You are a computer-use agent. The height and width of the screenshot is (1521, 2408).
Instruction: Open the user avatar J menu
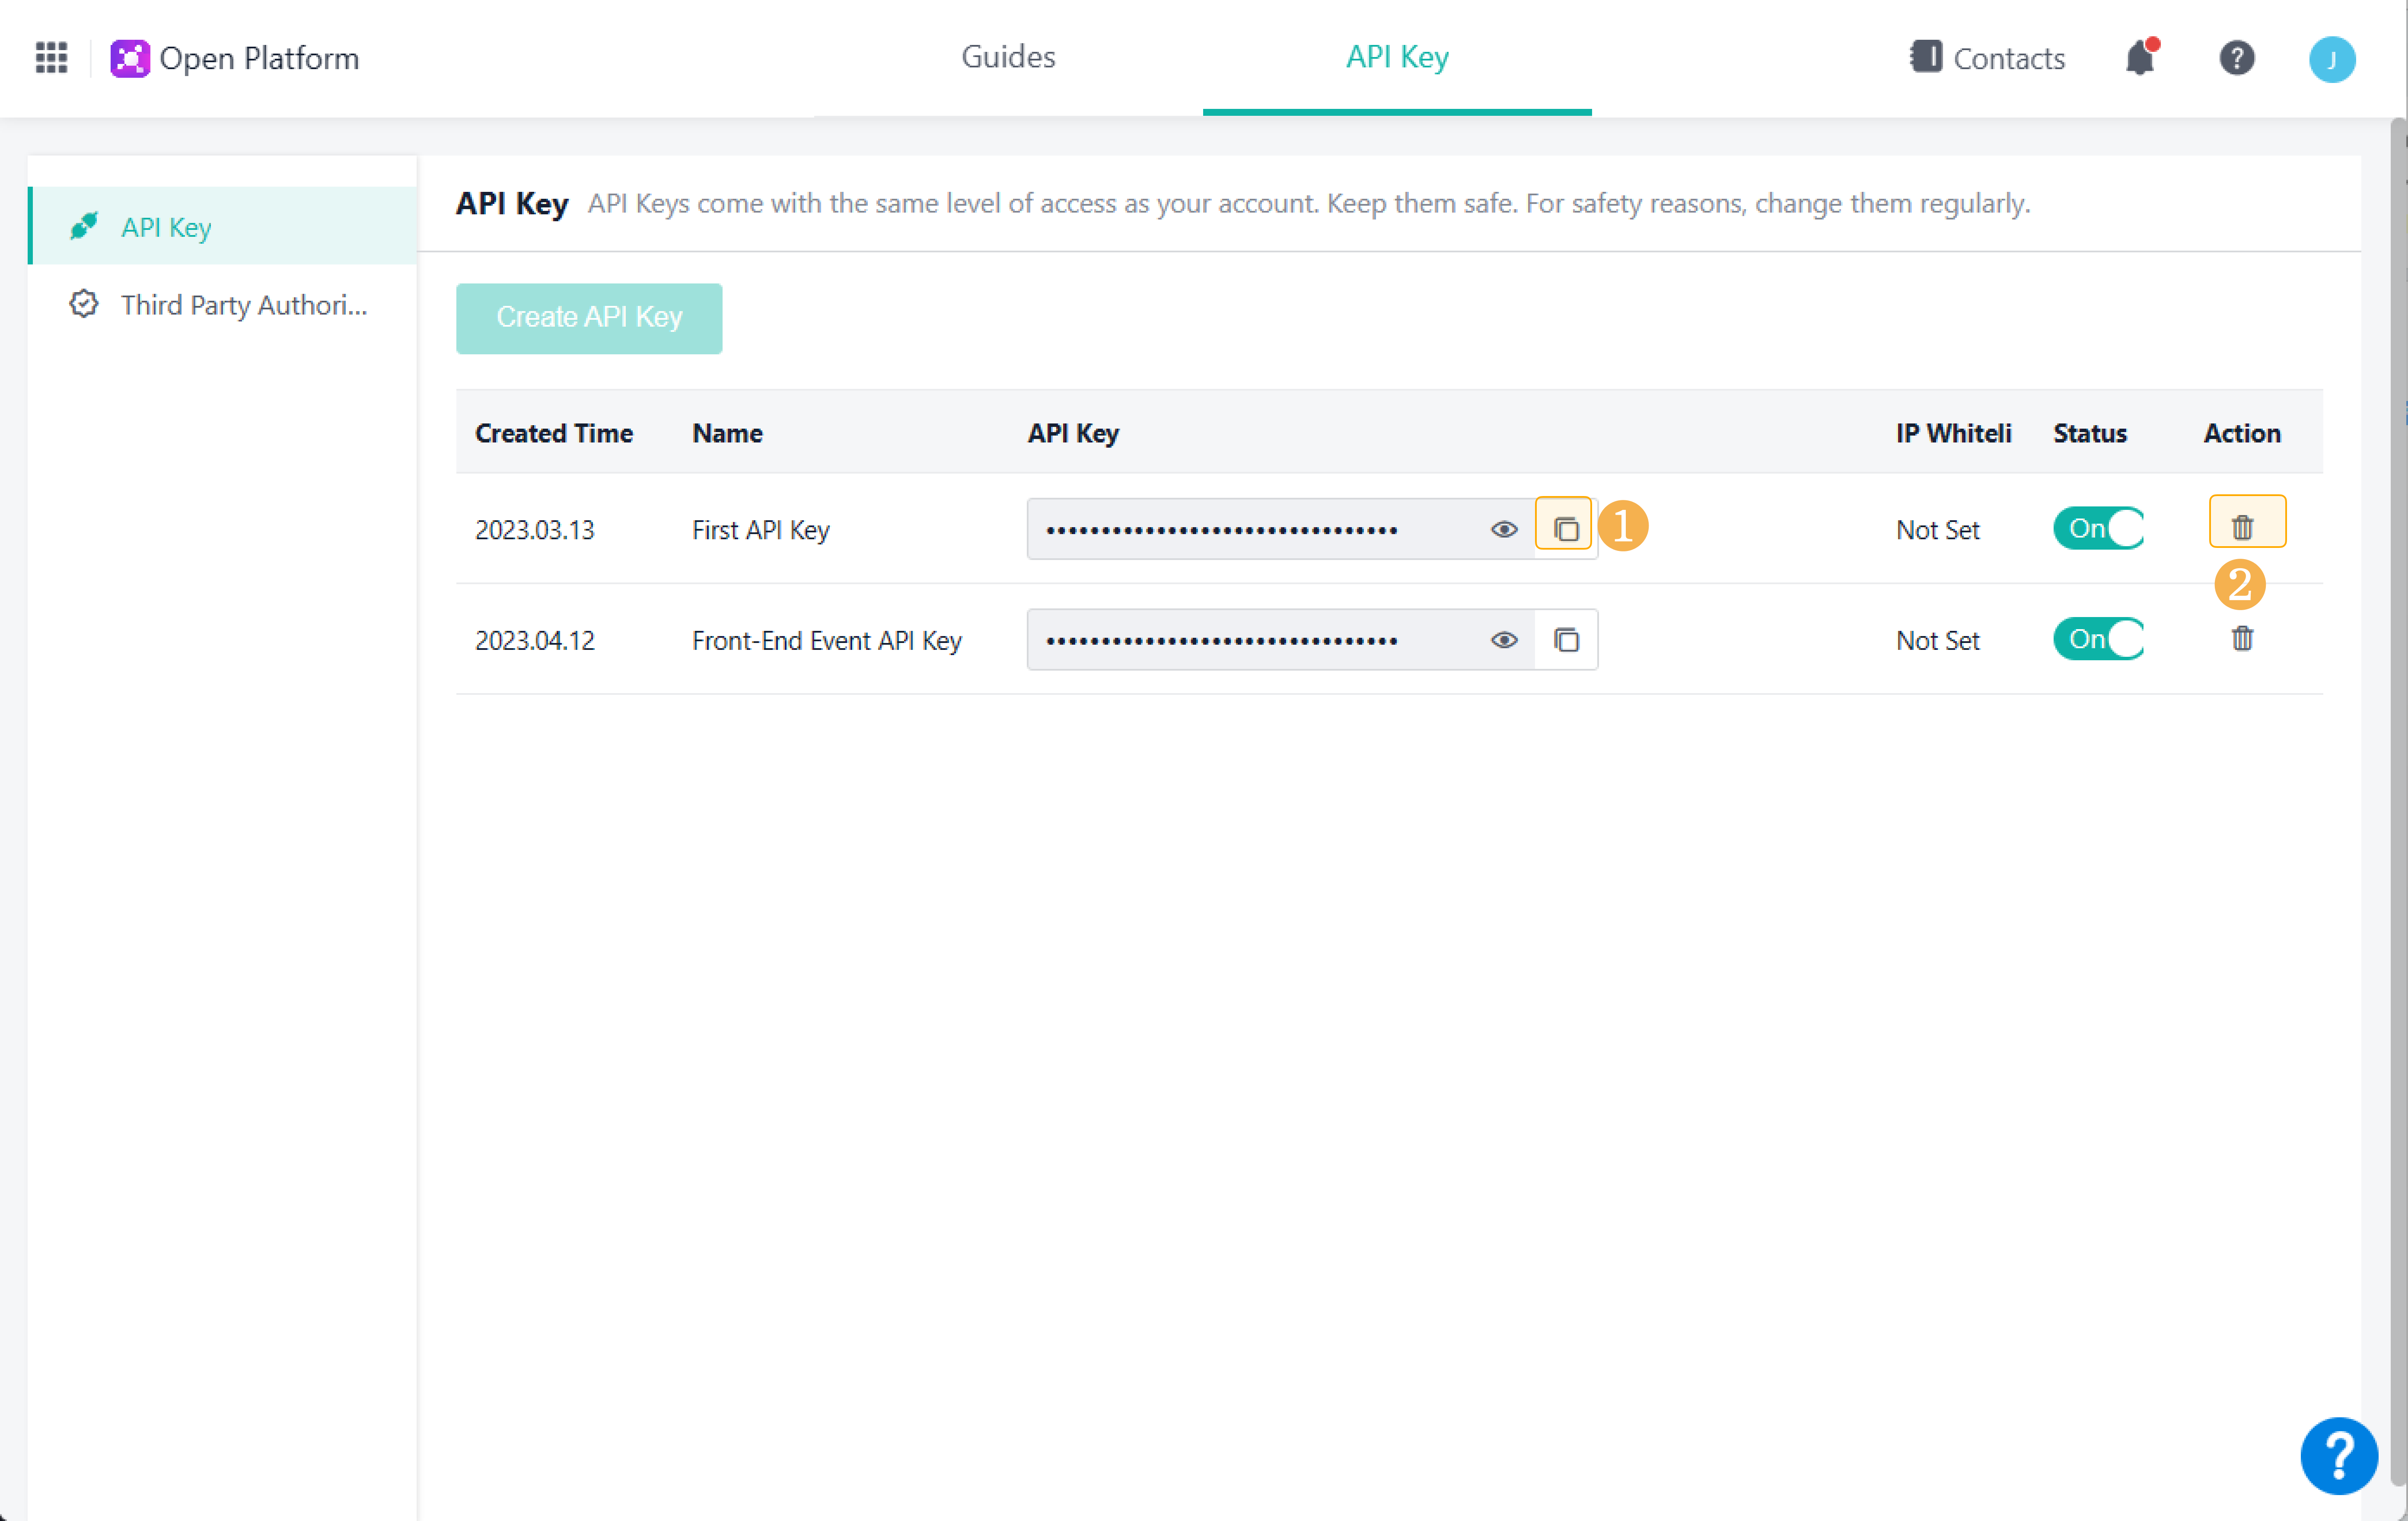click(x=2332, y=59)
